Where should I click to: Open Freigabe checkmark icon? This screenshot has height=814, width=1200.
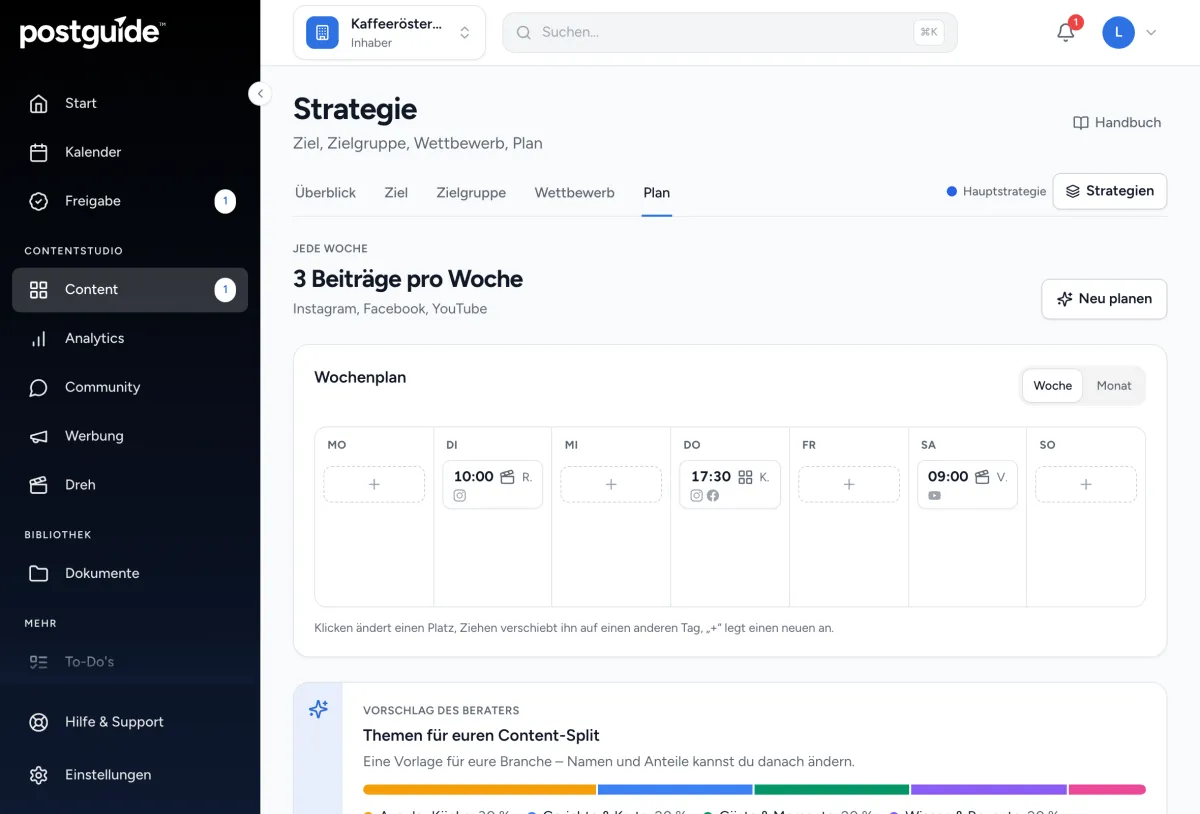point(39,201)
